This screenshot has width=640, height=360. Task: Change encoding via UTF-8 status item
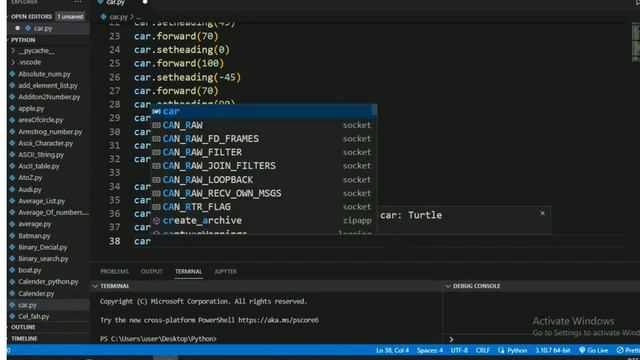pos(459,351)
